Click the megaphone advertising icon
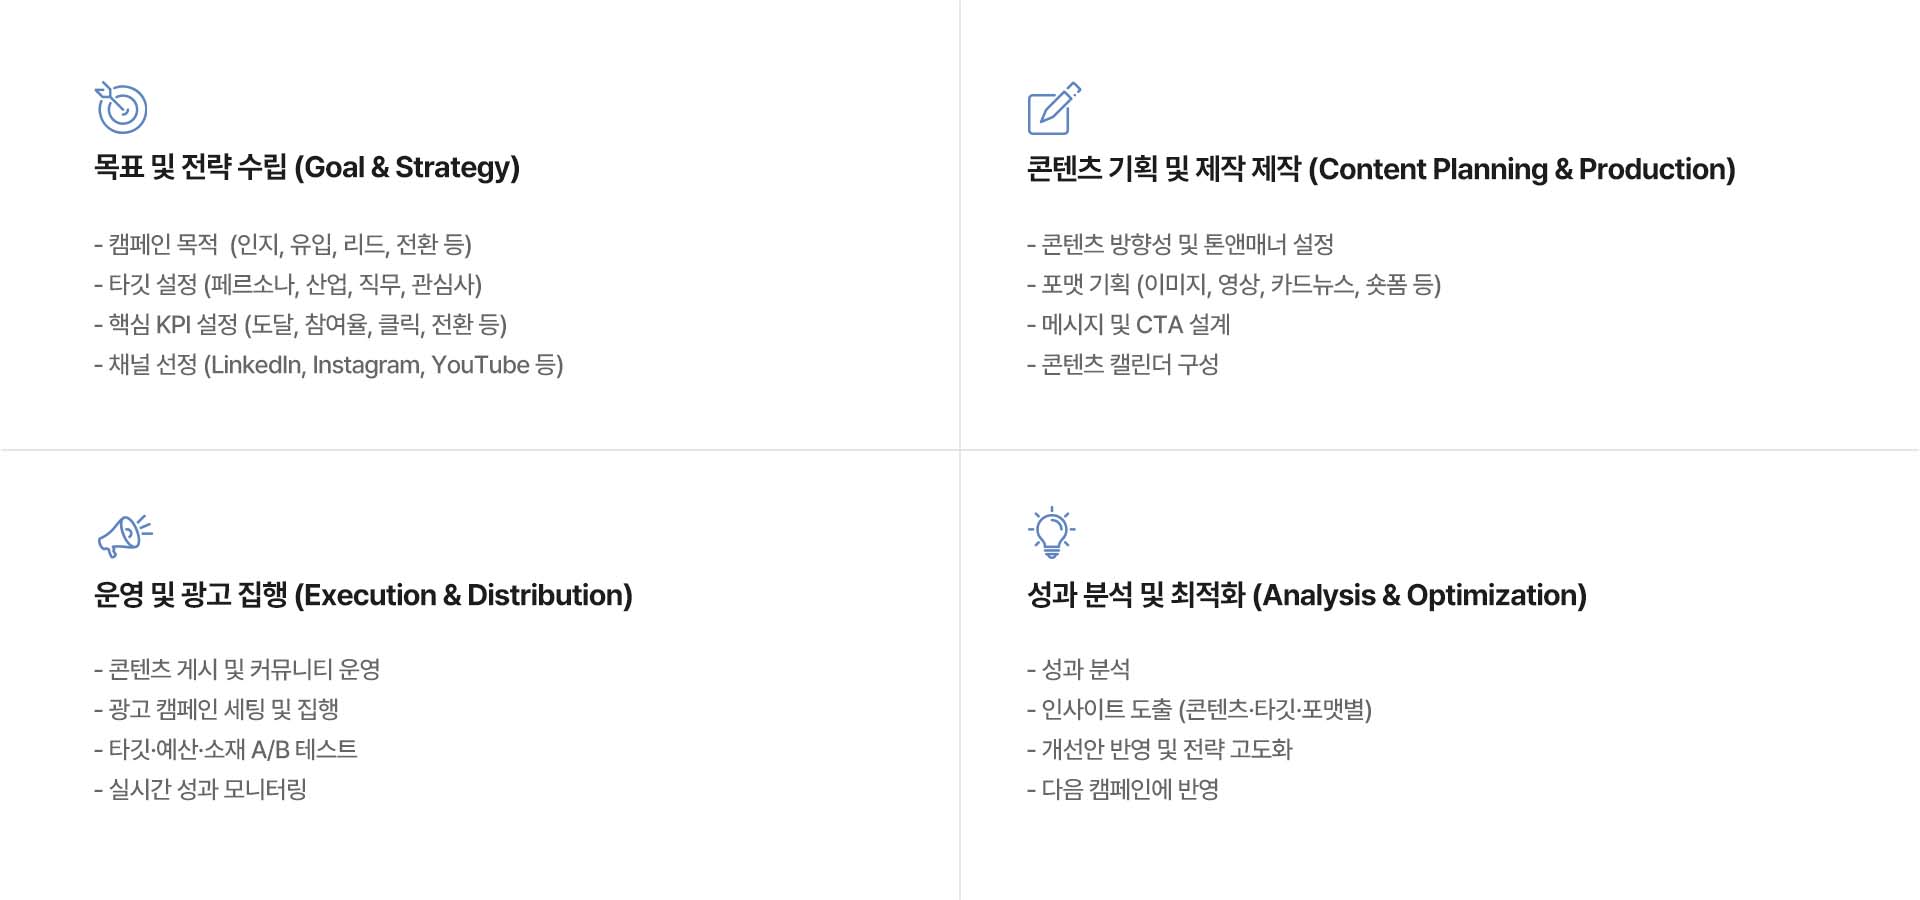This screenshot has width=1920, height=900. tap(125, 536)
